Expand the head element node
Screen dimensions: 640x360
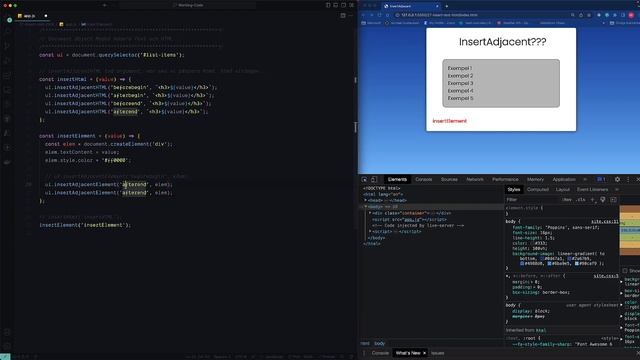click(366, 200)
